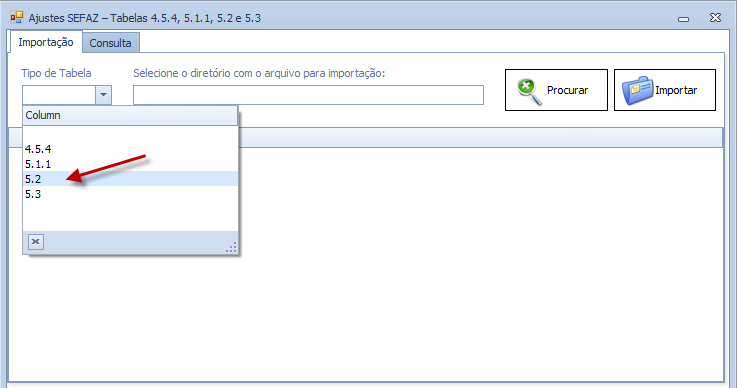The image size is (737, 388).
Task: Minimize the Ajustes SEFAZ window
Action: pos(683,19)
